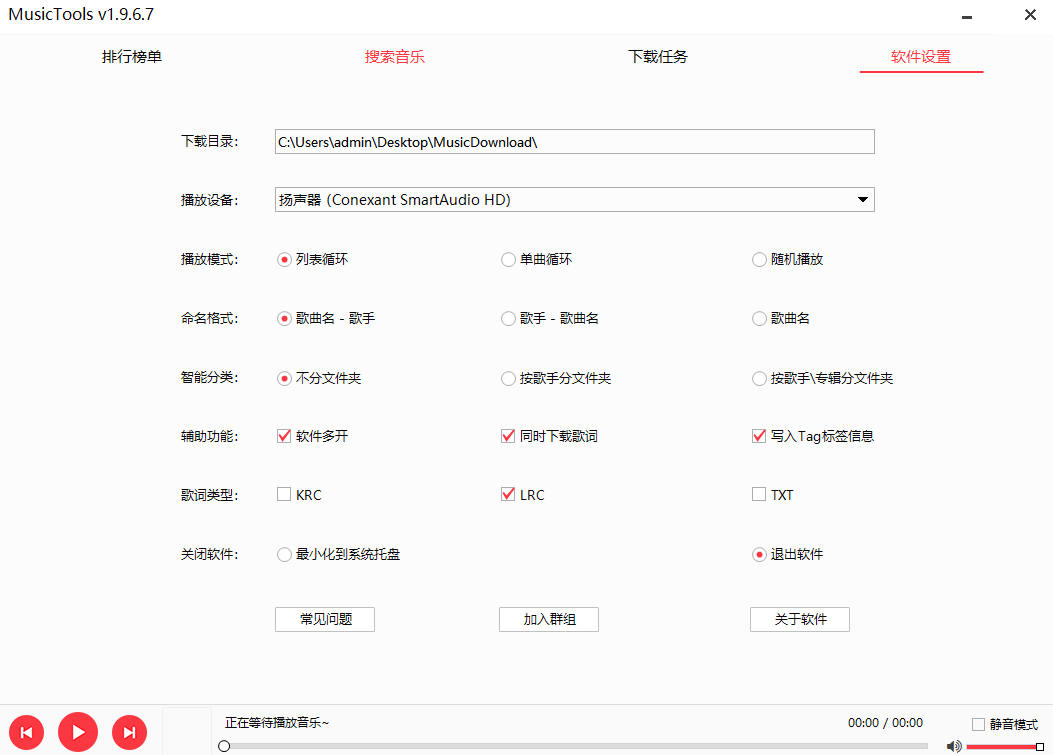Enable the 单曲循环 playback mode
Image resolution: width=1053 pixels, height=755 pixels.
(x=508, y=258)
